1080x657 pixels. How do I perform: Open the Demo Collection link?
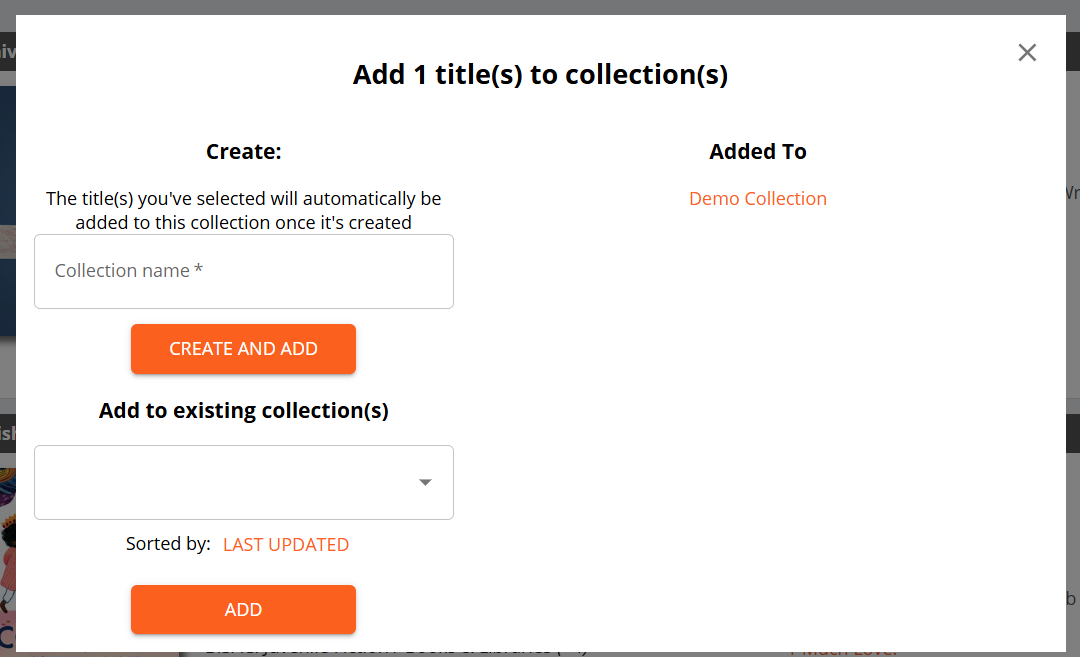click(x=758, y=199)
